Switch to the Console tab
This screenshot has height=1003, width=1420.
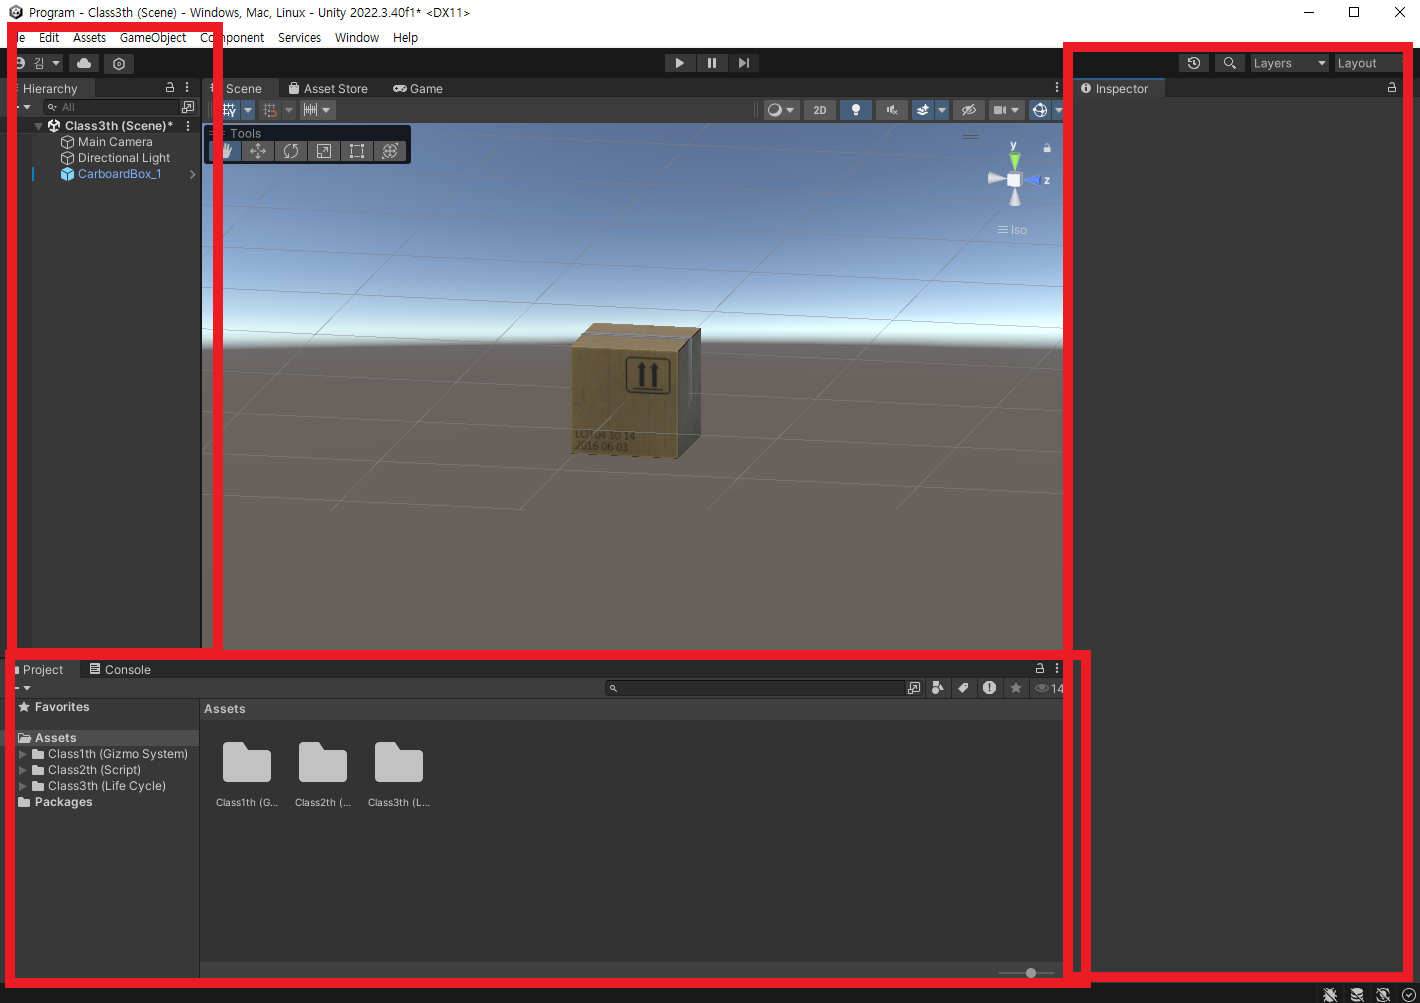point(127,669)
